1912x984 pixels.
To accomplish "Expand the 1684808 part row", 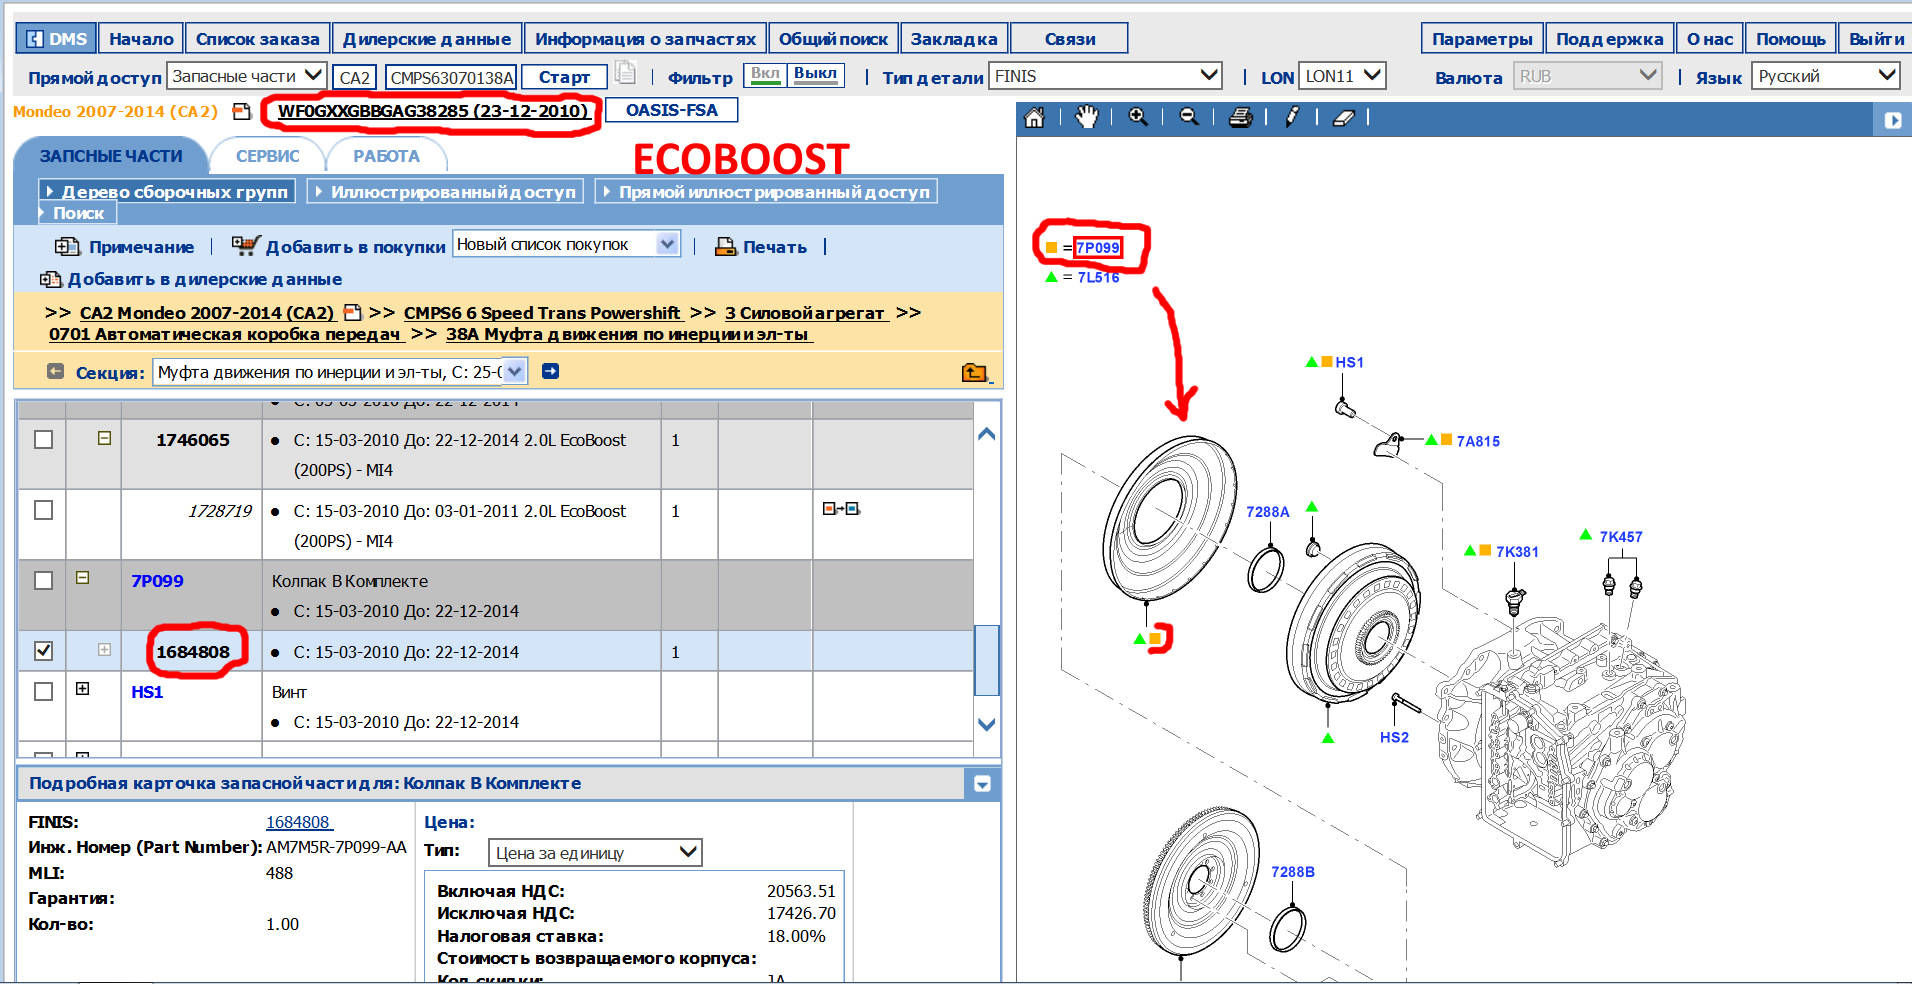I will tap(104, 650).
